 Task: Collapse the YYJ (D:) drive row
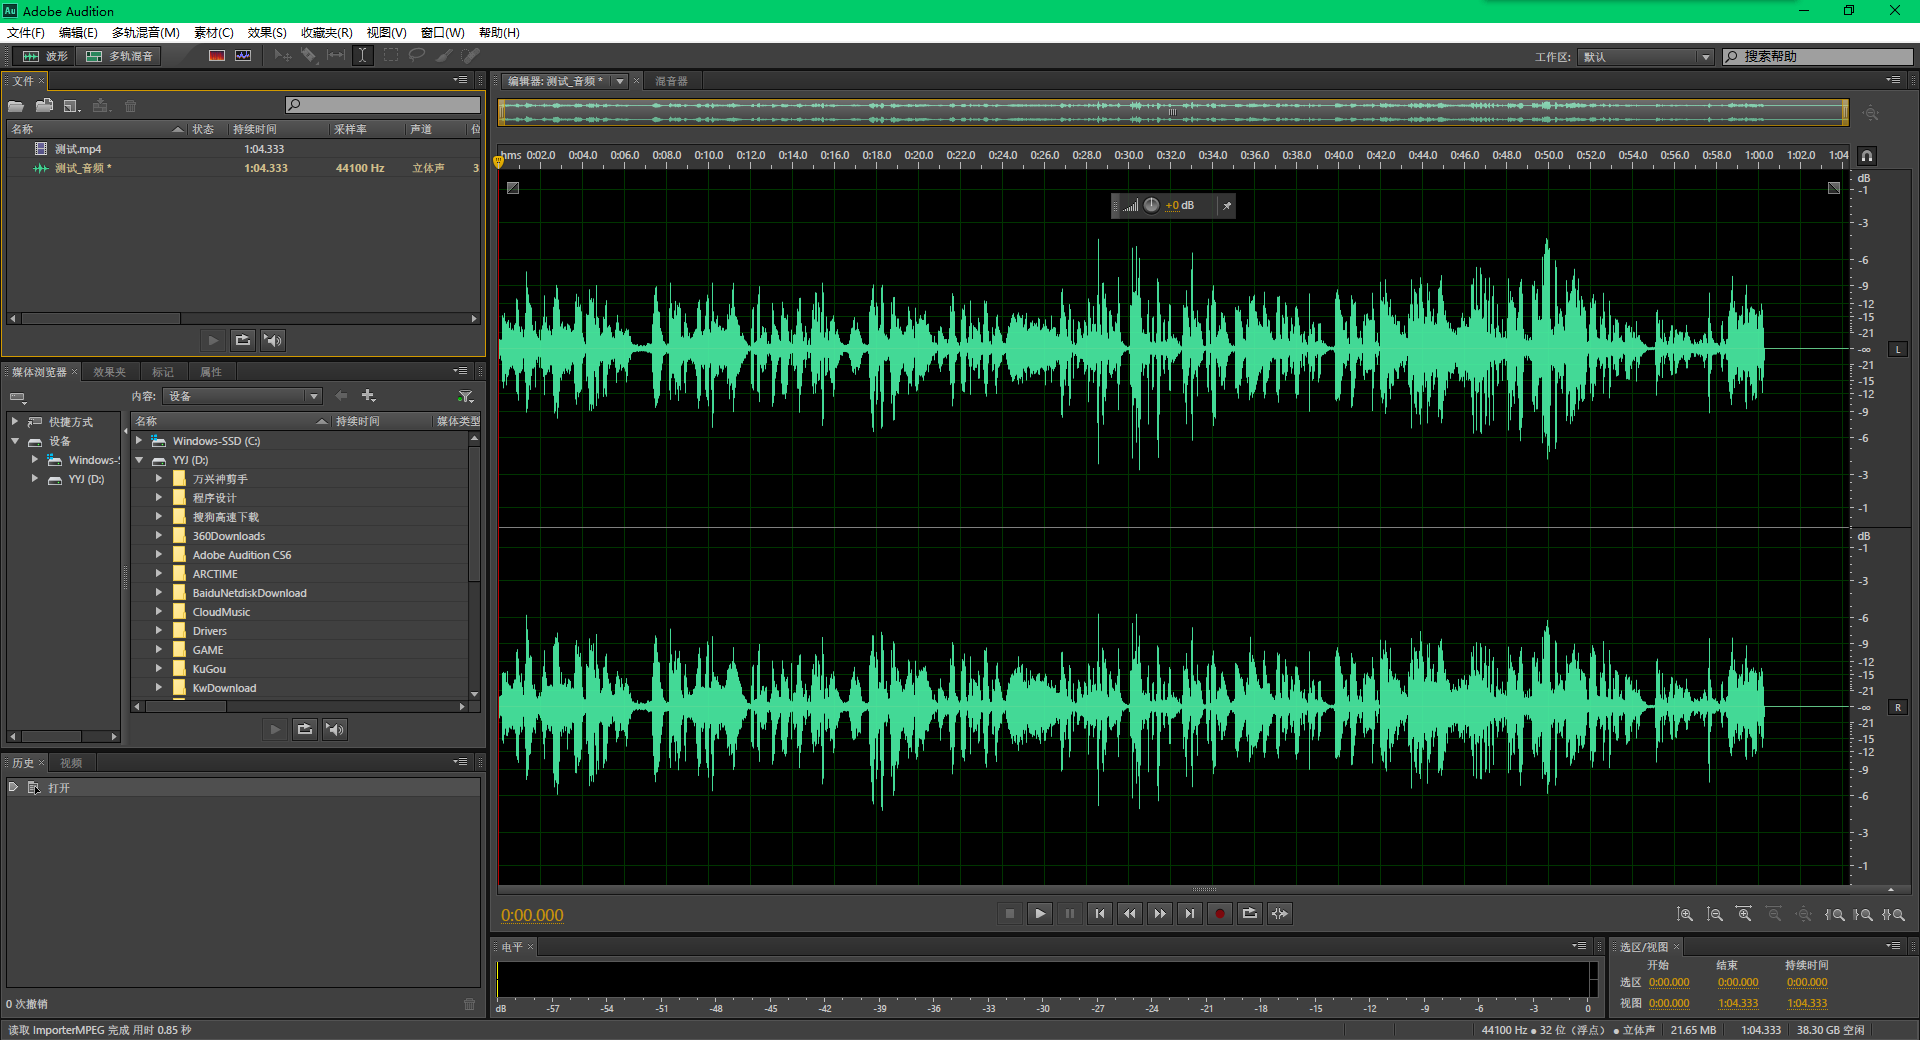coord(139,460)
